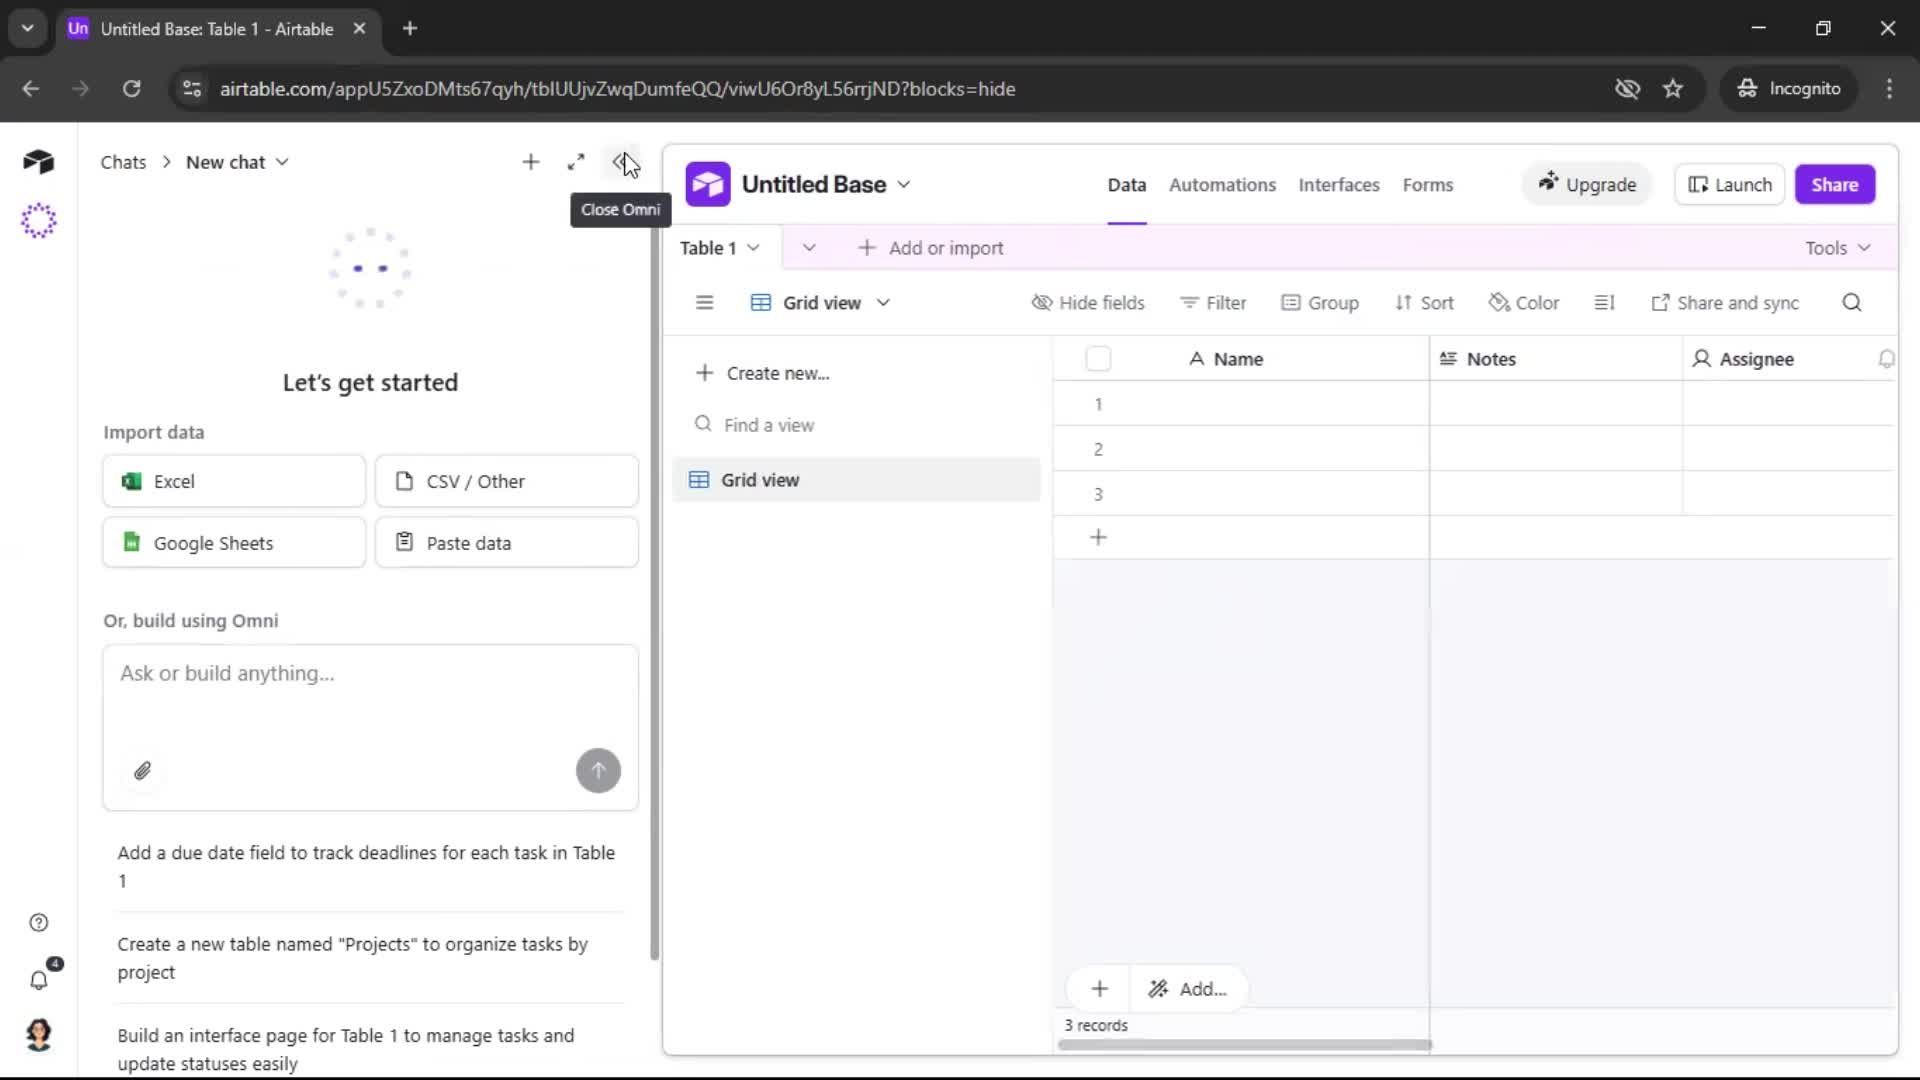Open the row height icon
The width and height of the screenshot is (1920, 1080).
coord(1604,303)
